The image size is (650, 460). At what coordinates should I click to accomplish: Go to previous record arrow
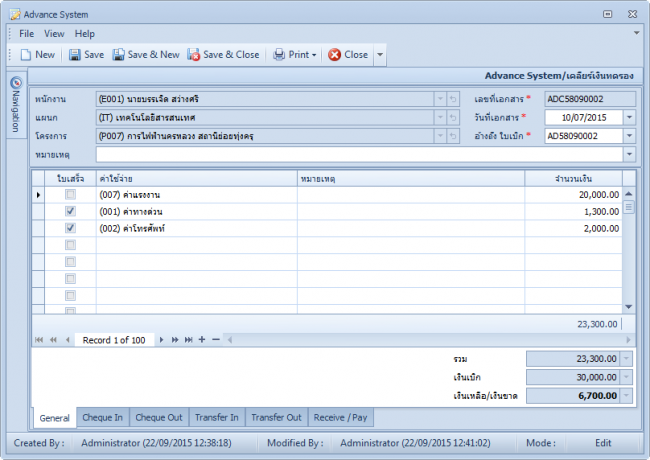click(x=67, y=340)
